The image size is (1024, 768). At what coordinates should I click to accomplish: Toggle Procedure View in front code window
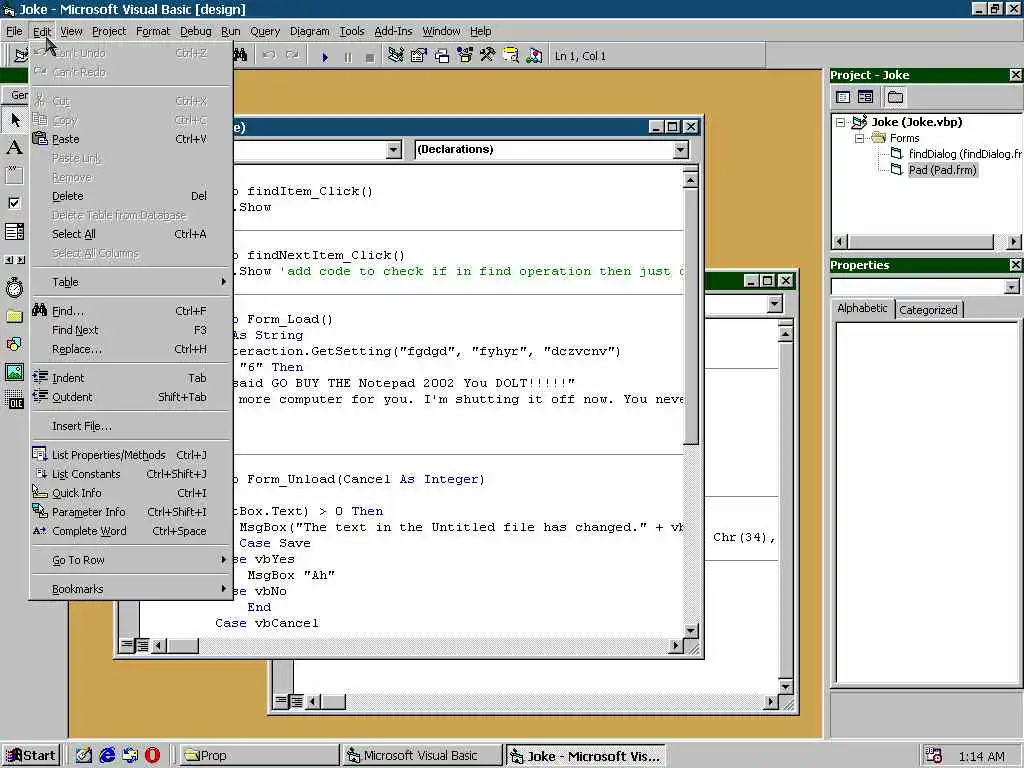click(x=127, y=645)
